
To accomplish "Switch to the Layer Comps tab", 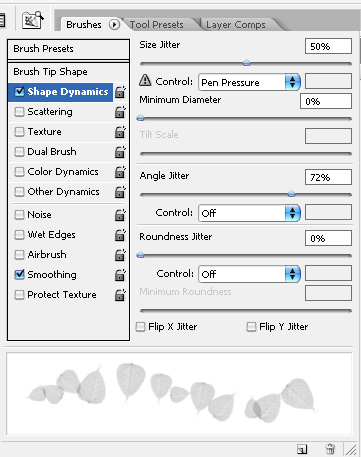I will (x=236, y=25).
